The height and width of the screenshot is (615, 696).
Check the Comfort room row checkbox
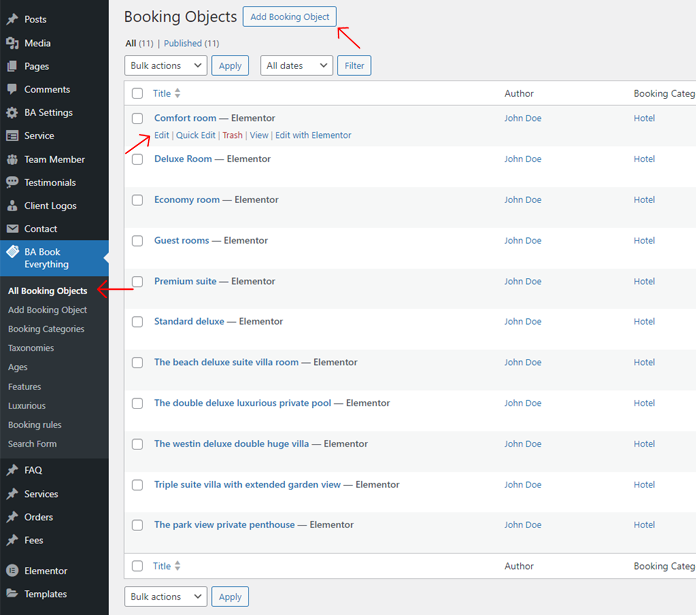pyautogui.click(x=138, y=118)
